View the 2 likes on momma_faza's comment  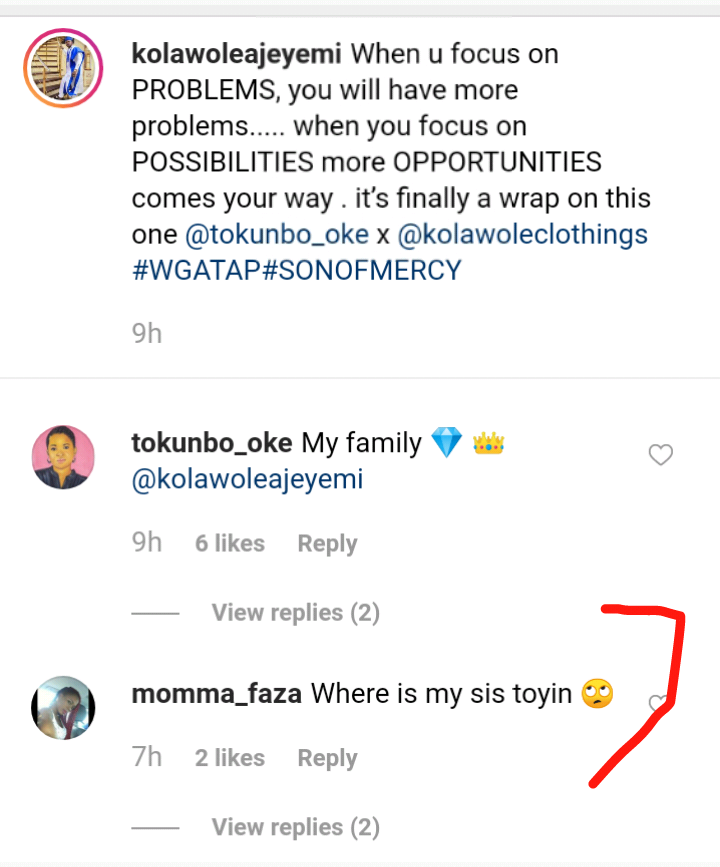[x=230, y=758]
